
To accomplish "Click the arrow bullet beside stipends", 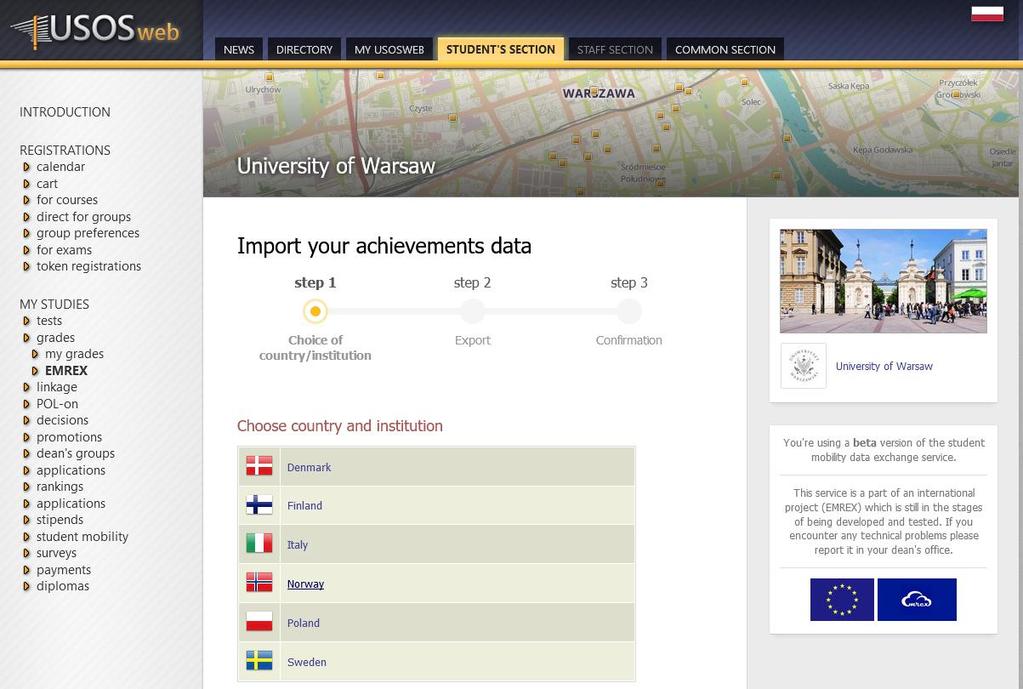I will [26, 520].
